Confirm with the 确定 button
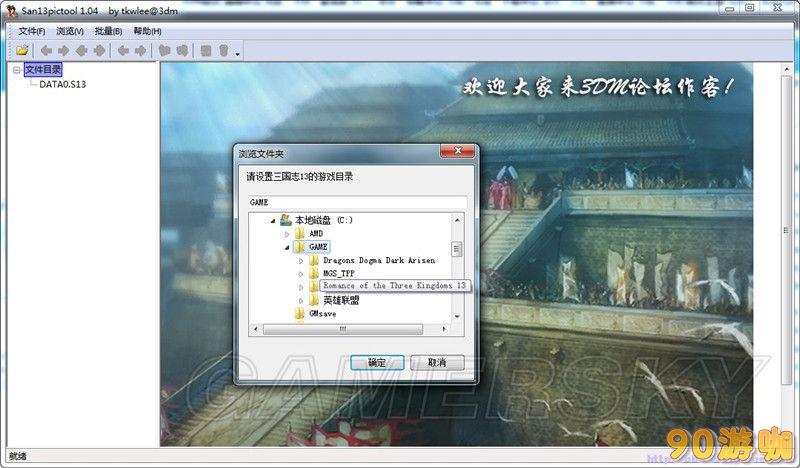The image size is (800, 468). (x=377, y=362)
